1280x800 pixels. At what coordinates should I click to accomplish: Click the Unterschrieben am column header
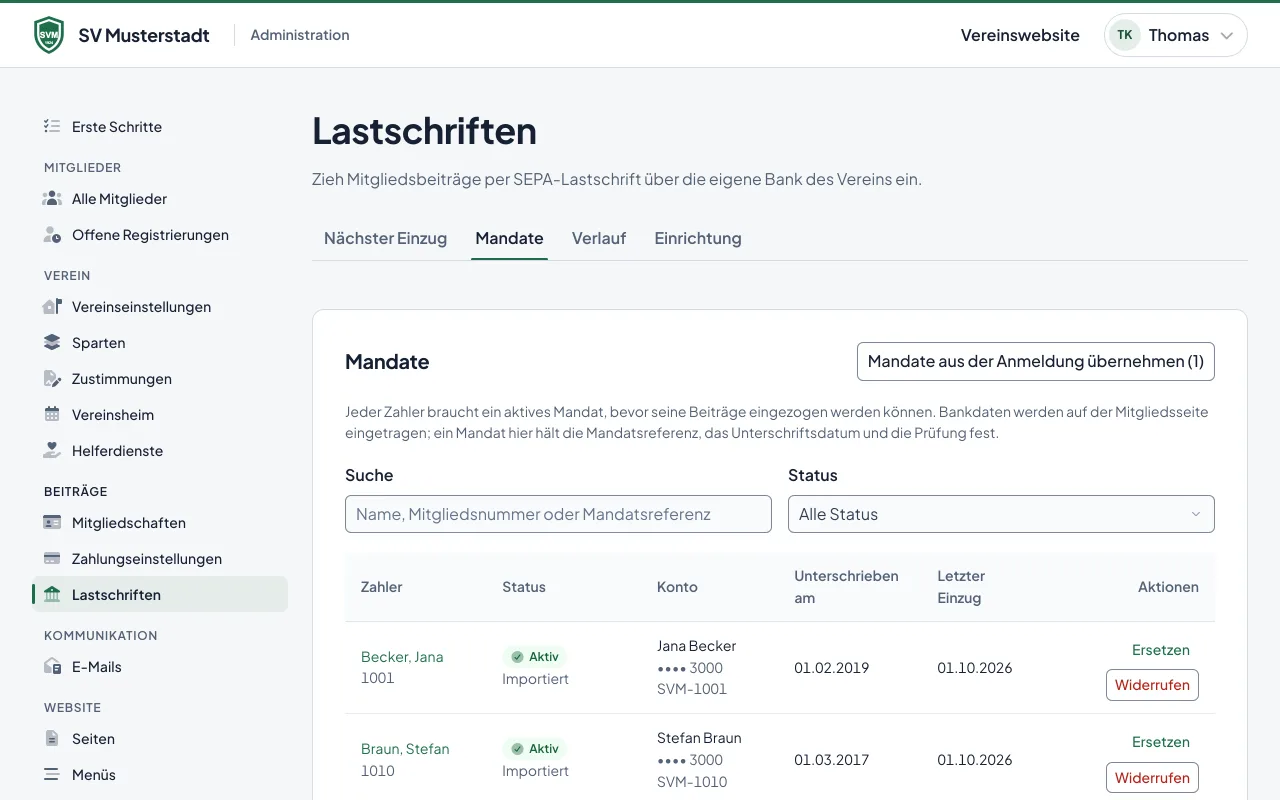[x=847, y=587]
